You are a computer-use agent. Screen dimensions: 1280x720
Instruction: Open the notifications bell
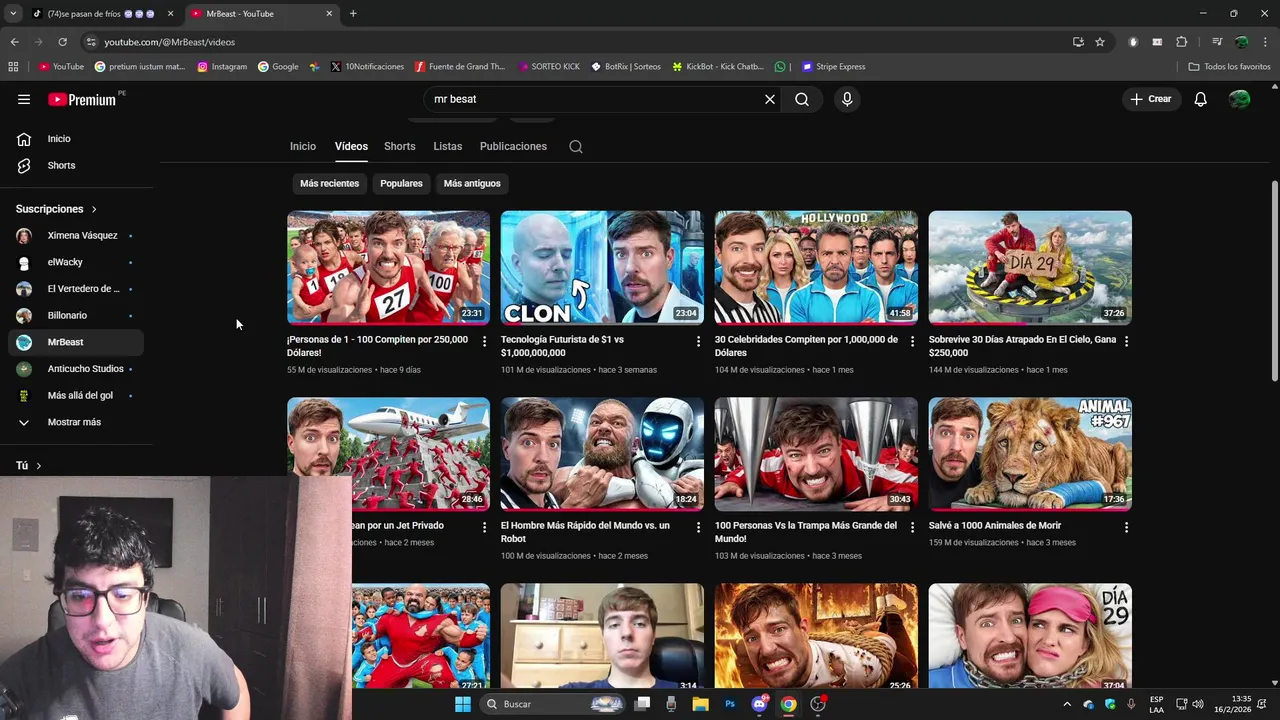click(1200, 99)
